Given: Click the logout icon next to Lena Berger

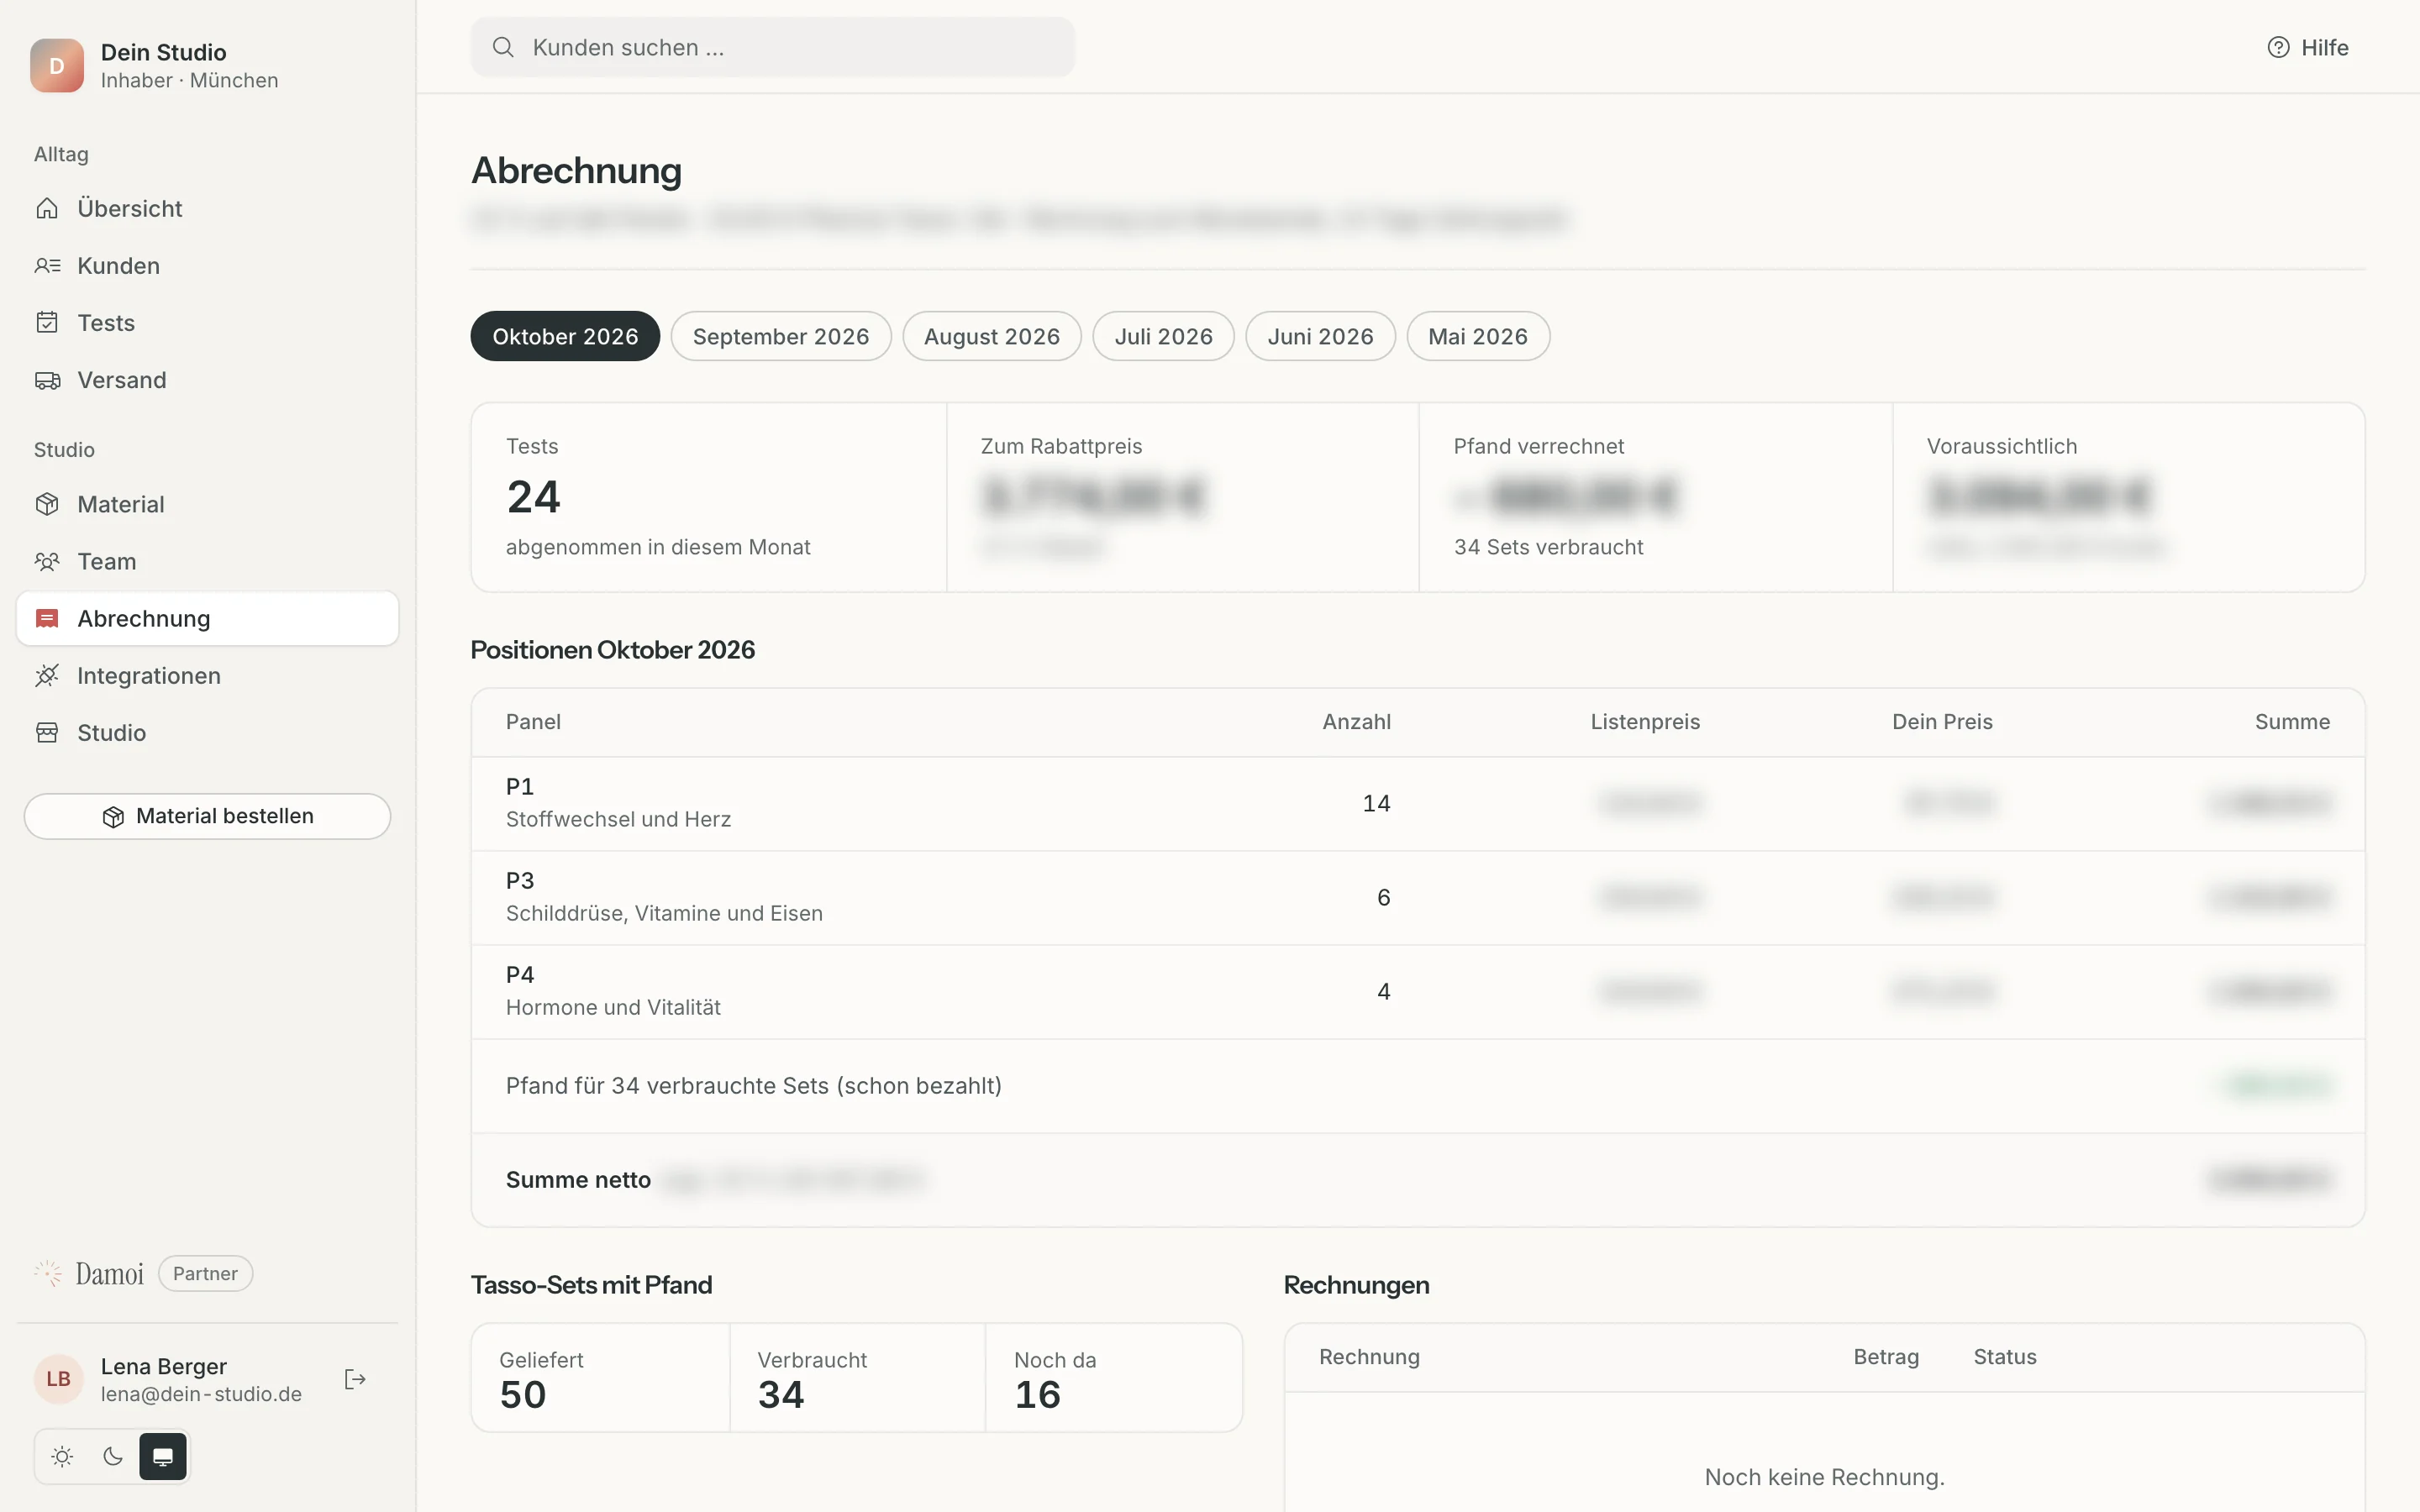Looking at the screenshot, I should (355, 1379).
